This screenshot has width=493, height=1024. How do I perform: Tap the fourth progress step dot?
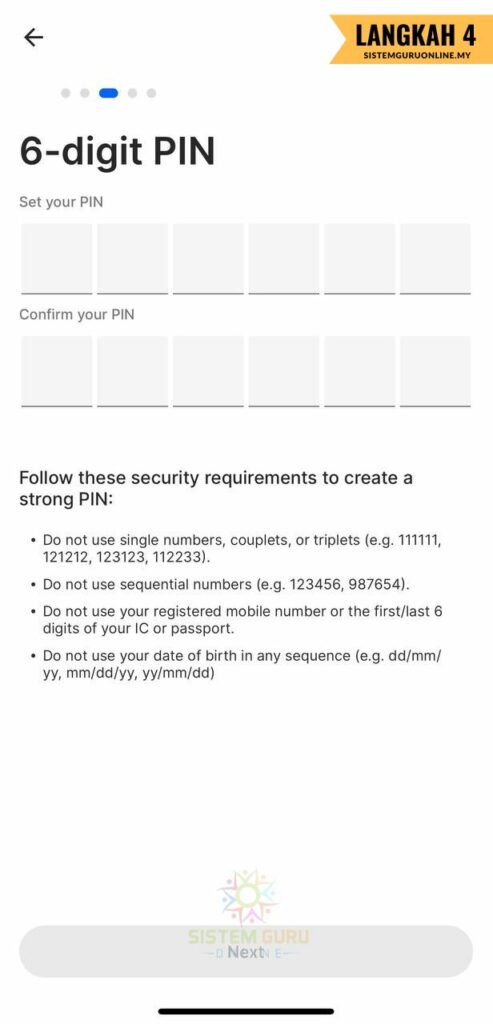point(133,93)
